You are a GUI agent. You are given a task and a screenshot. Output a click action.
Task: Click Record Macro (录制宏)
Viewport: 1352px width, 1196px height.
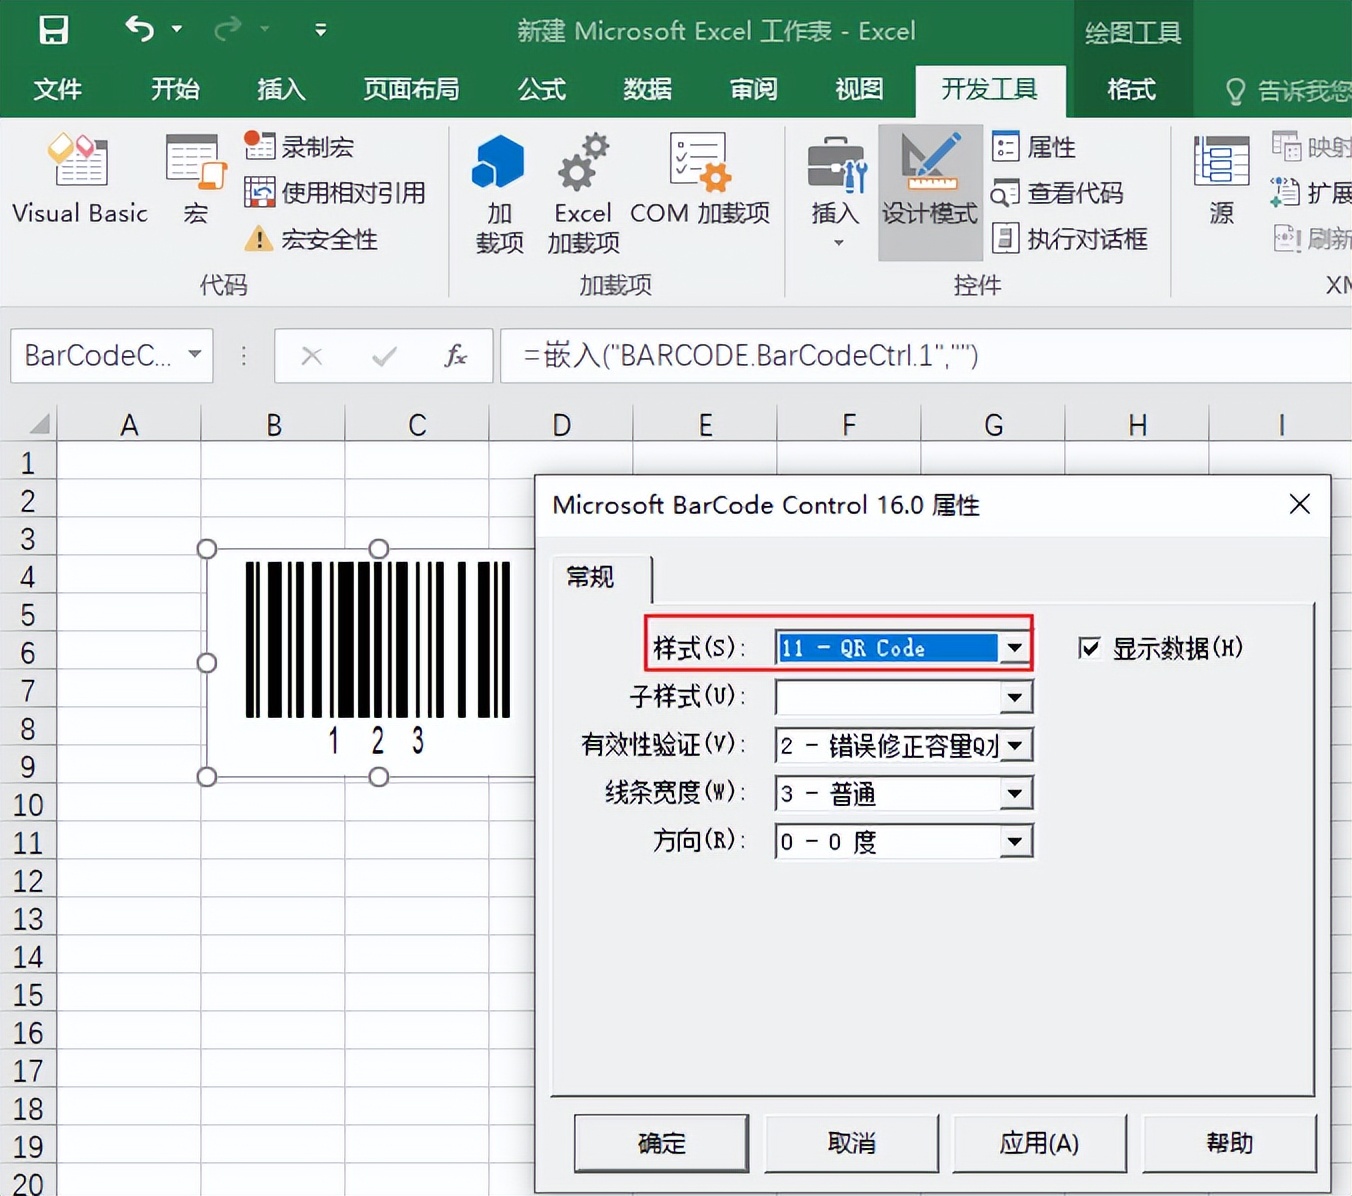click(x=299, y=147)
